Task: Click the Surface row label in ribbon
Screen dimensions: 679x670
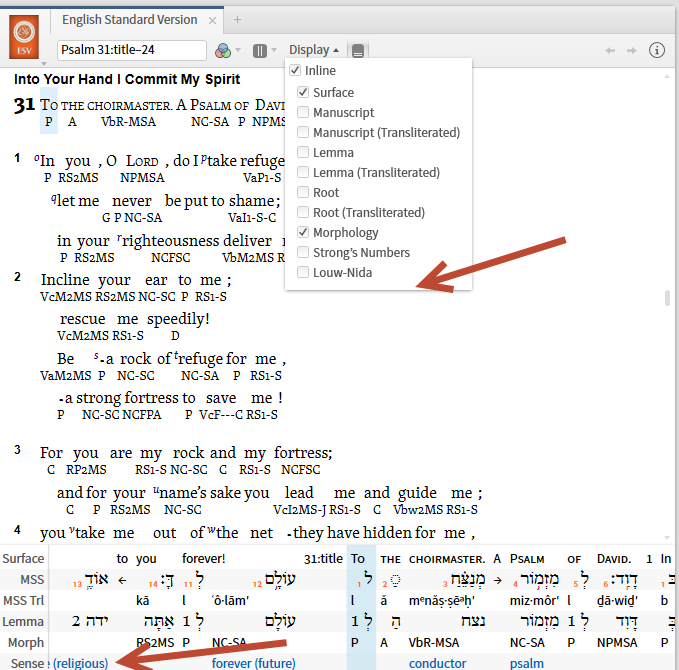Action: (x=23, y=559)
